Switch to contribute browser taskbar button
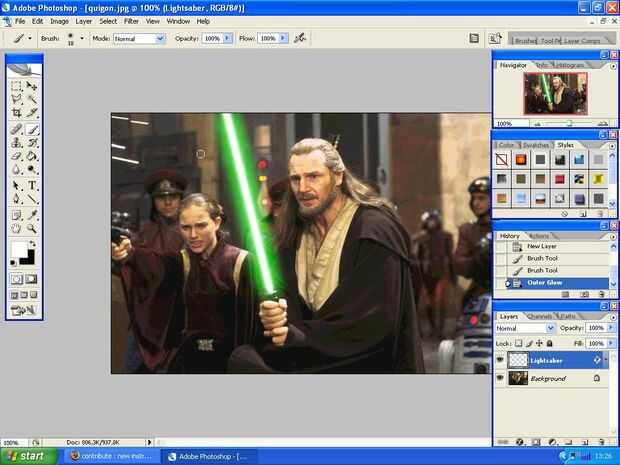 (x=112, y=456)
